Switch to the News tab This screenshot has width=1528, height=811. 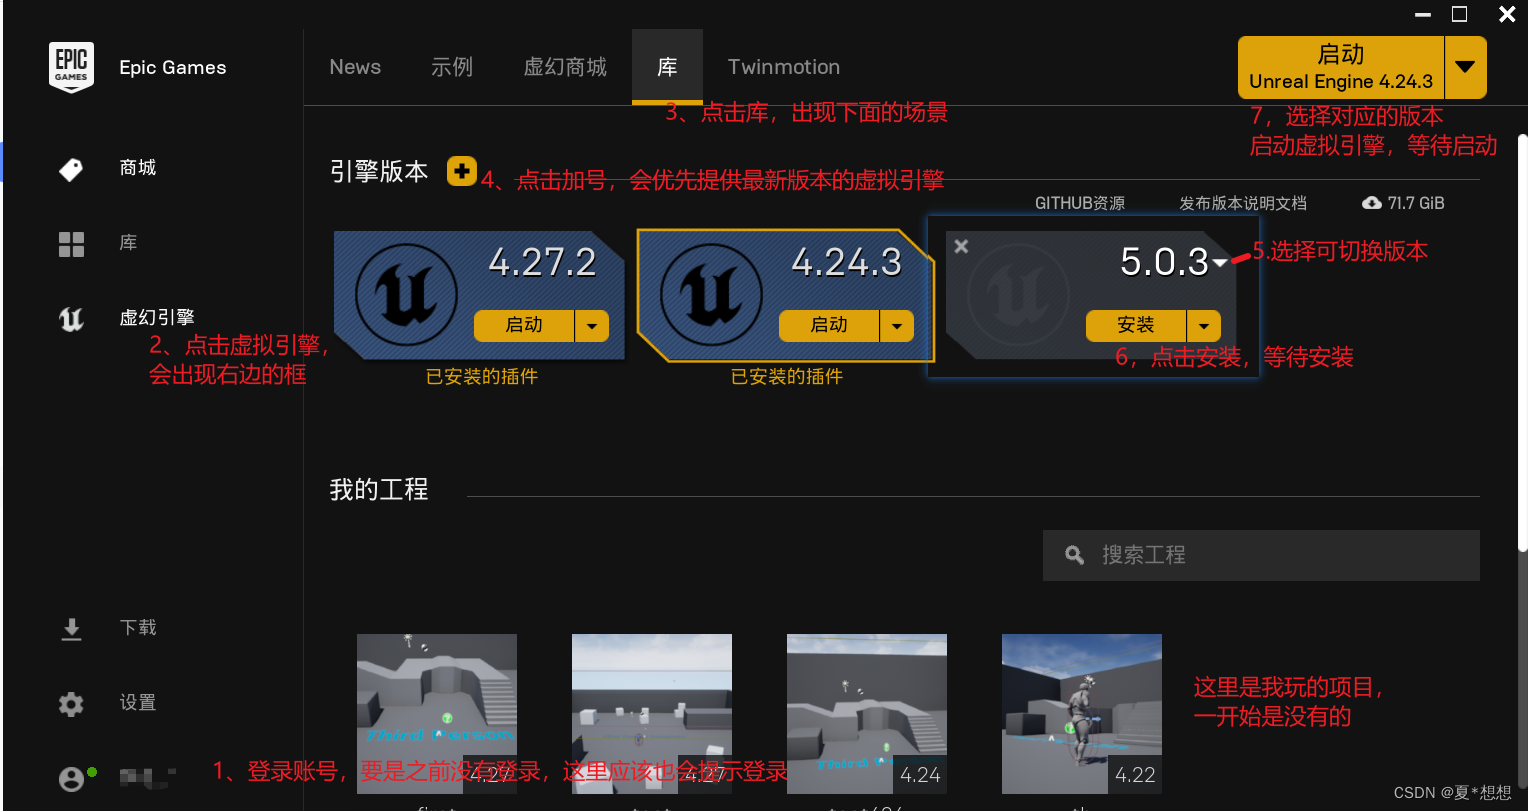pyautogui.click(x=355, y=66)
